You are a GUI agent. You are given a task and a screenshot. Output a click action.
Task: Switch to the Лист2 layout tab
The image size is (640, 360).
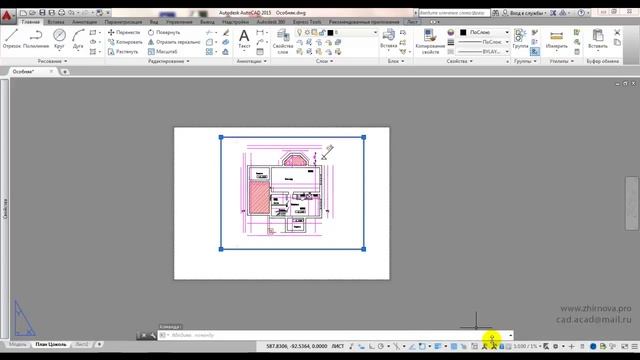(82, 345)
